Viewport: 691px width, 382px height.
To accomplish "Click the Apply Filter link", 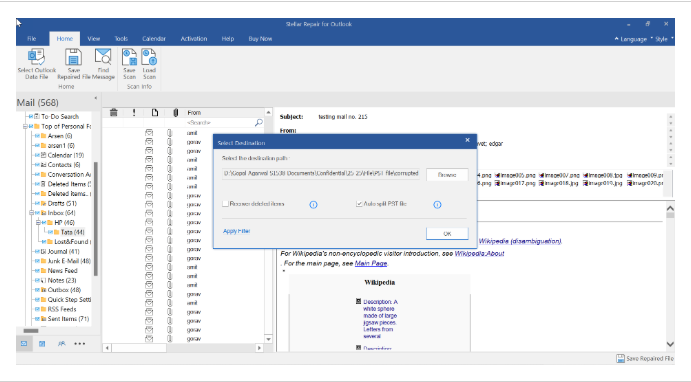I will tap(237, 231).
